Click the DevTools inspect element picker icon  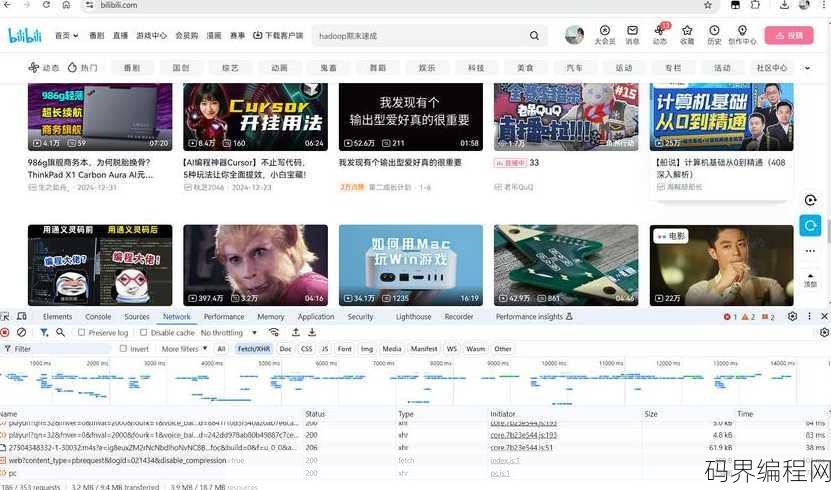[x=5, y=316]
